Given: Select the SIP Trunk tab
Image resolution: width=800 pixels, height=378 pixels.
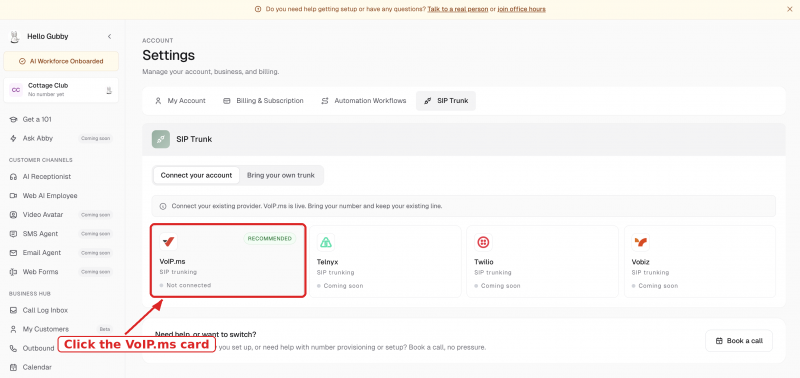Looking at the screenshot, I should click(446, 101).
